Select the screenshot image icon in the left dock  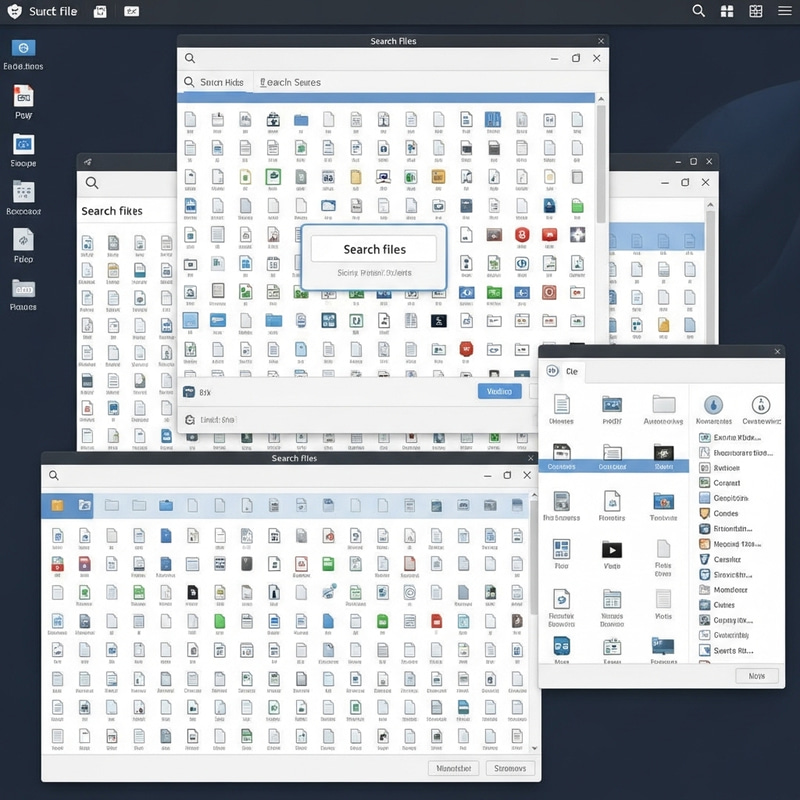tap(23, 147)
